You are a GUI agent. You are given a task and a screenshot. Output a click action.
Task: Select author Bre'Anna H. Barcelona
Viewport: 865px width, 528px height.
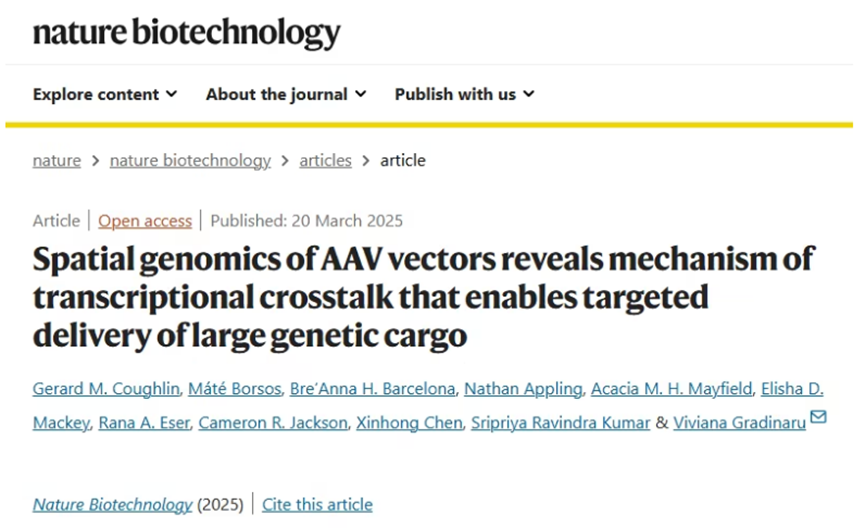click(372, 388)
